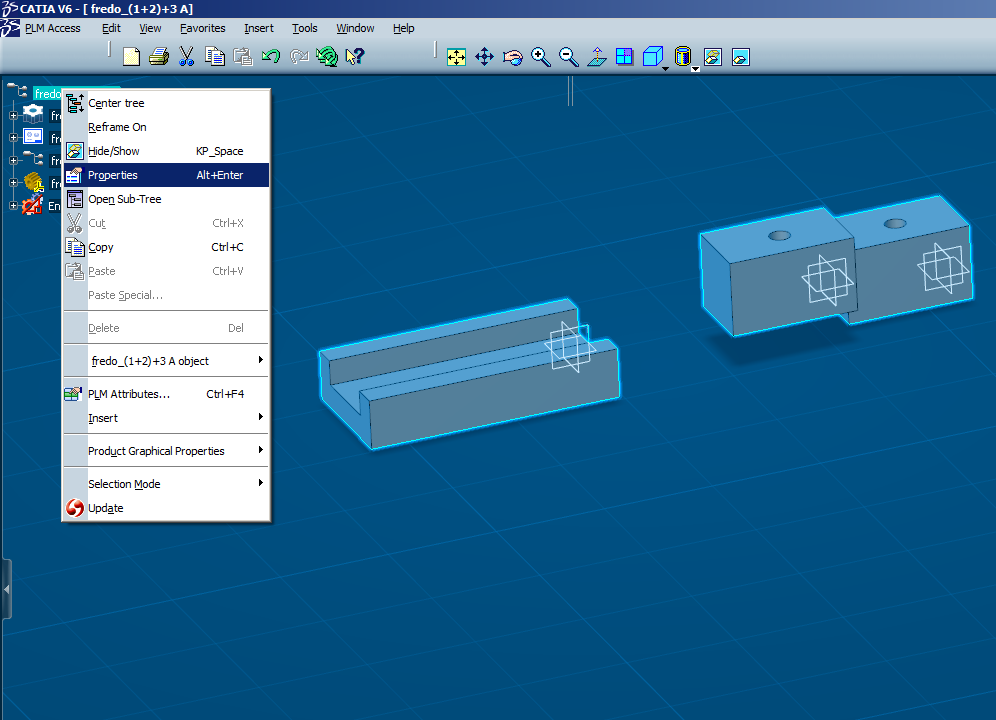Image resolution: width=996 pixels, height=720 pixels.
Task: Click the Cut scissors icon in toolbar
Action: point(186,57)
